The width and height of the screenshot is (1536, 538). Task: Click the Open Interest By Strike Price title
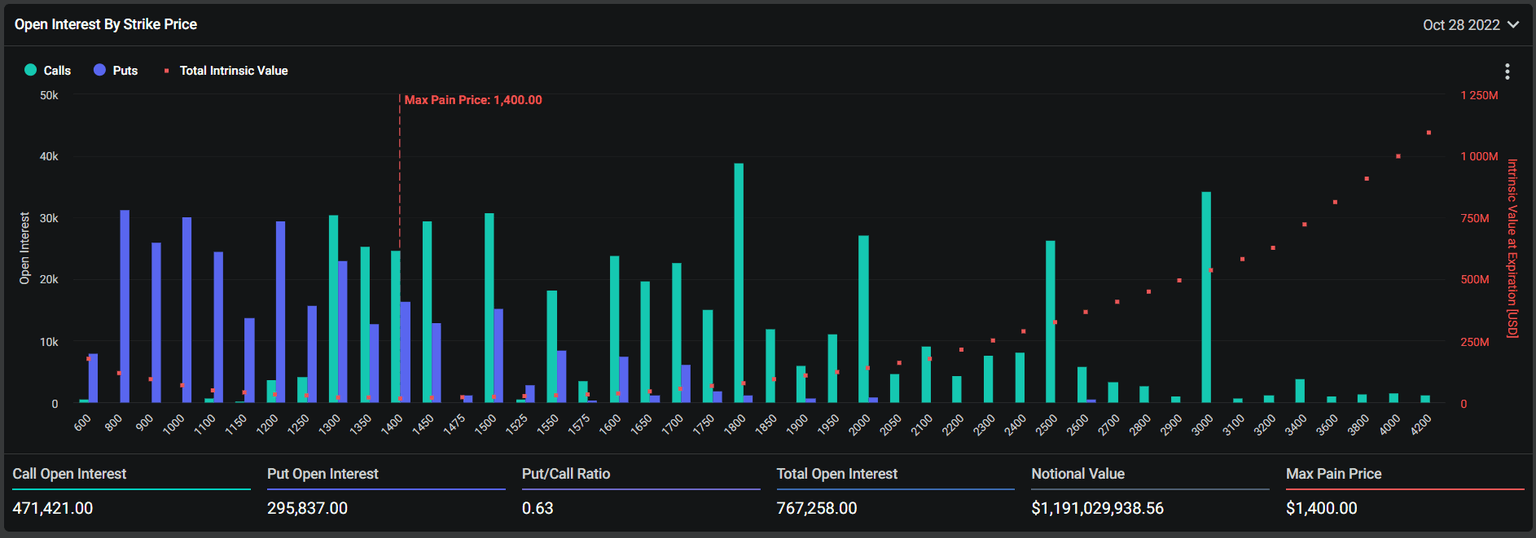[x=105, y=24]
